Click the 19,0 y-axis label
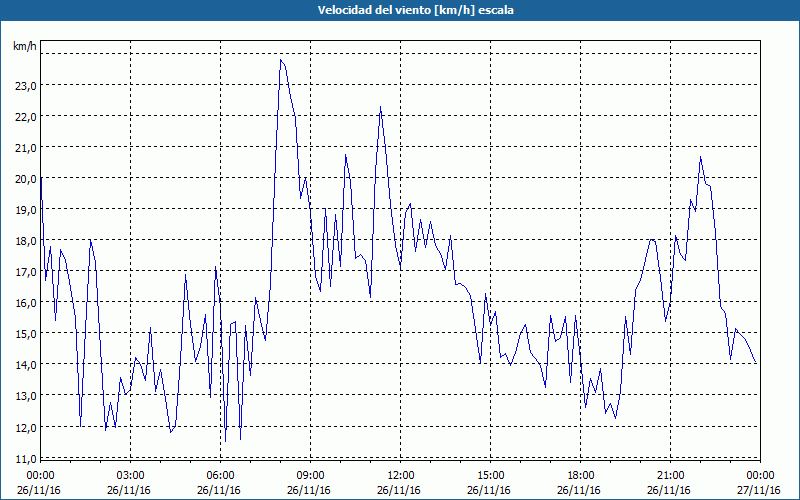 coord(26,210)
